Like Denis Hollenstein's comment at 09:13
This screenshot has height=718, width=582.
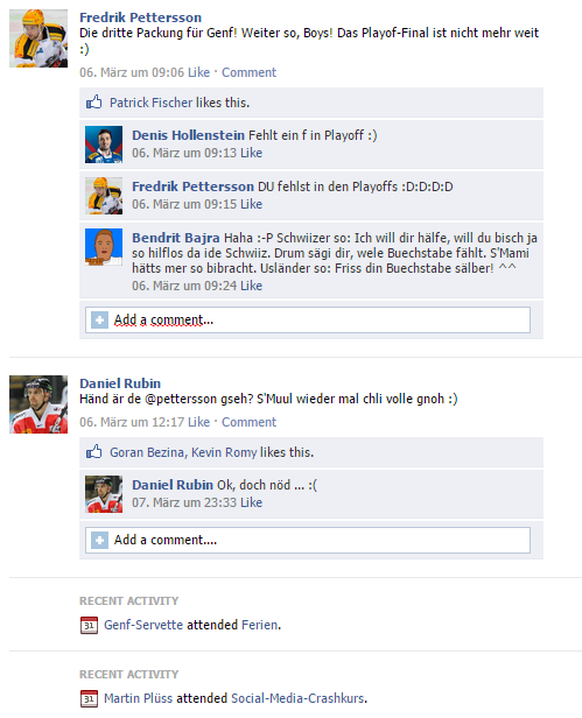(251, 153)
